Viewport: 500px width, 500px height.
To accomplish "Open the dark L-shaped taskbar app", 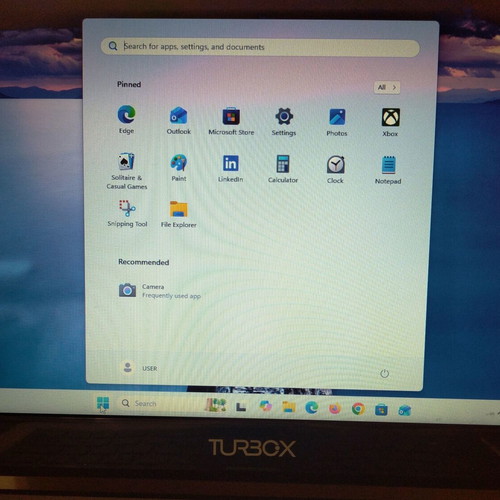I will pyautogui.click(x=241, y=407).
